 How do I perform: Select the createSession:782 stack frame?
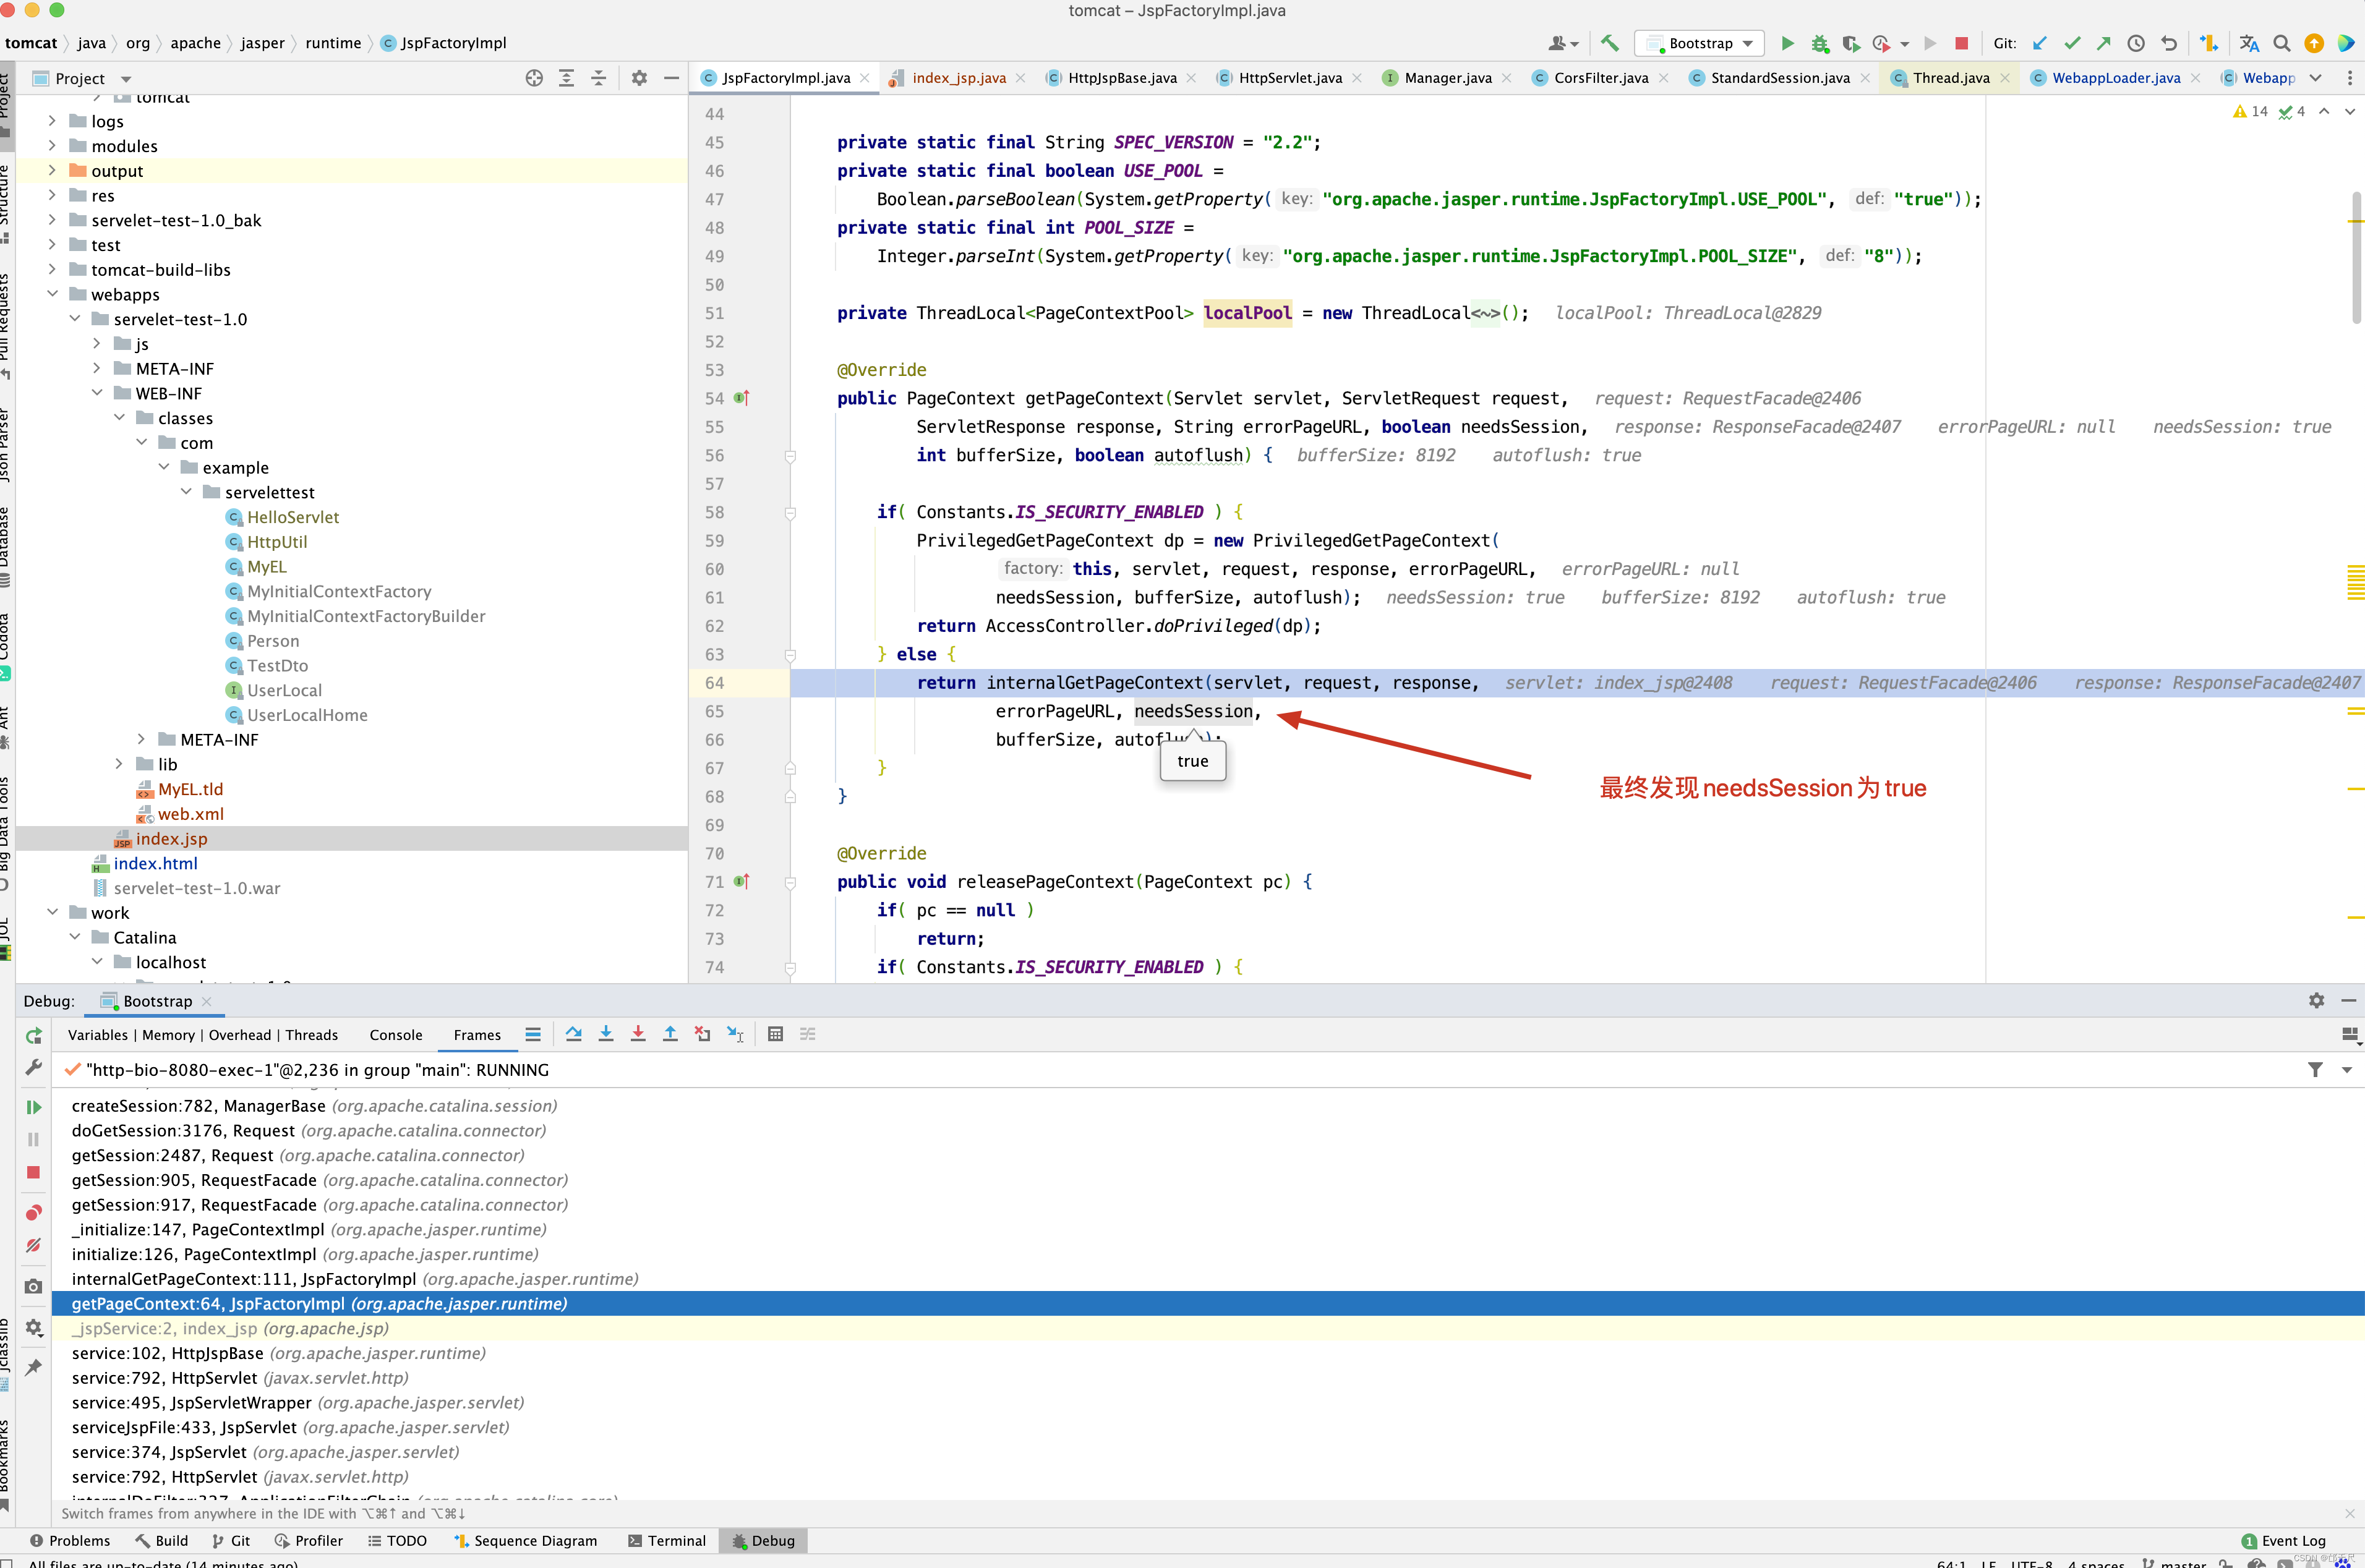point(1208,1105)
